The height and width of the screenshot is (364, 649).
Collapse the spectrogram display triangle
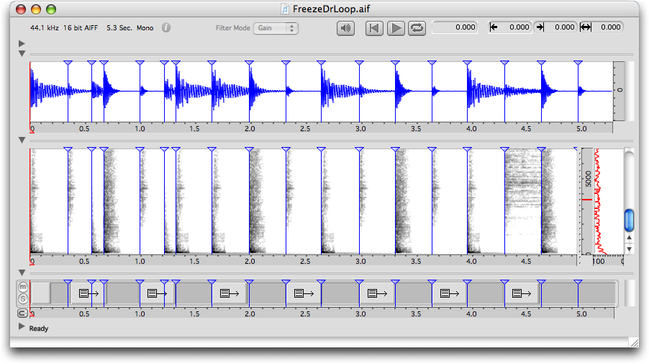[22, 140]
